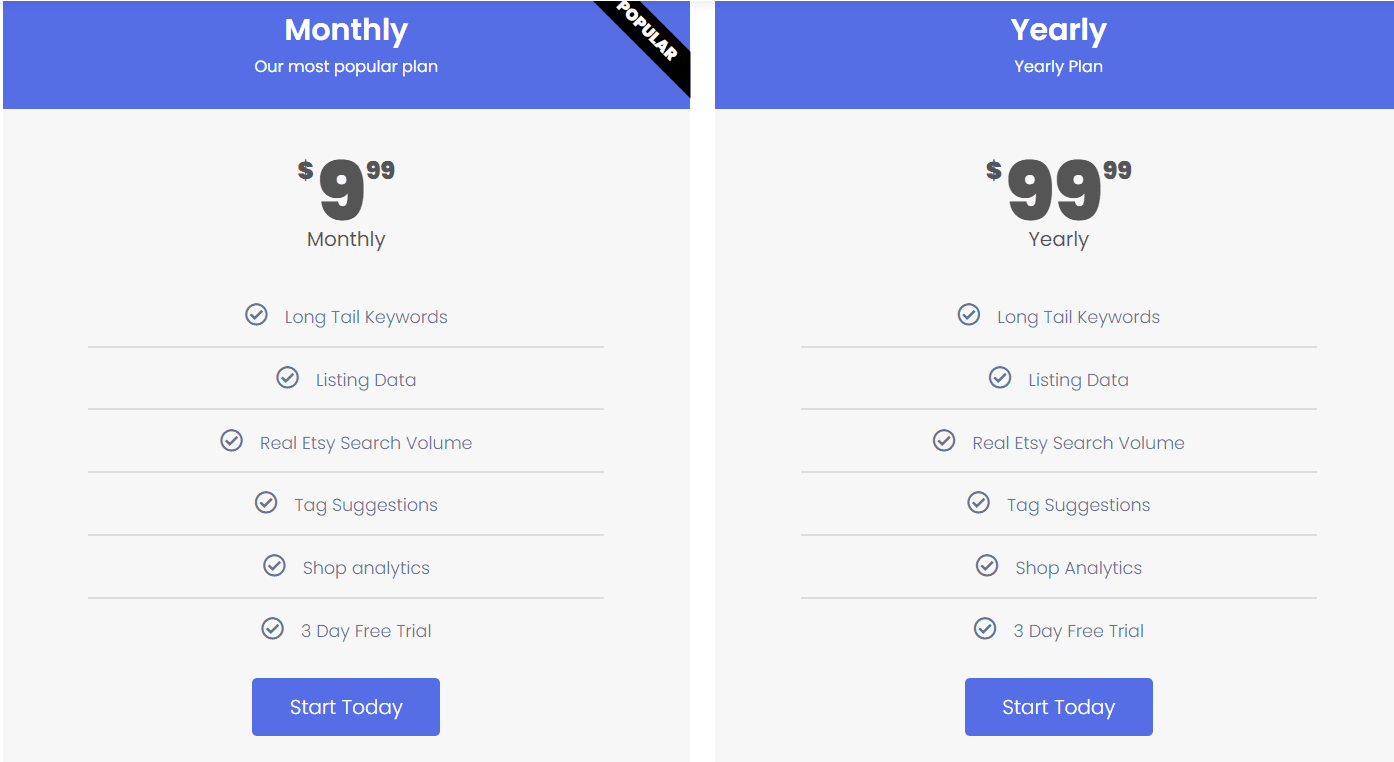Click the black POPULAR corner ribbon

coord(649,40)
